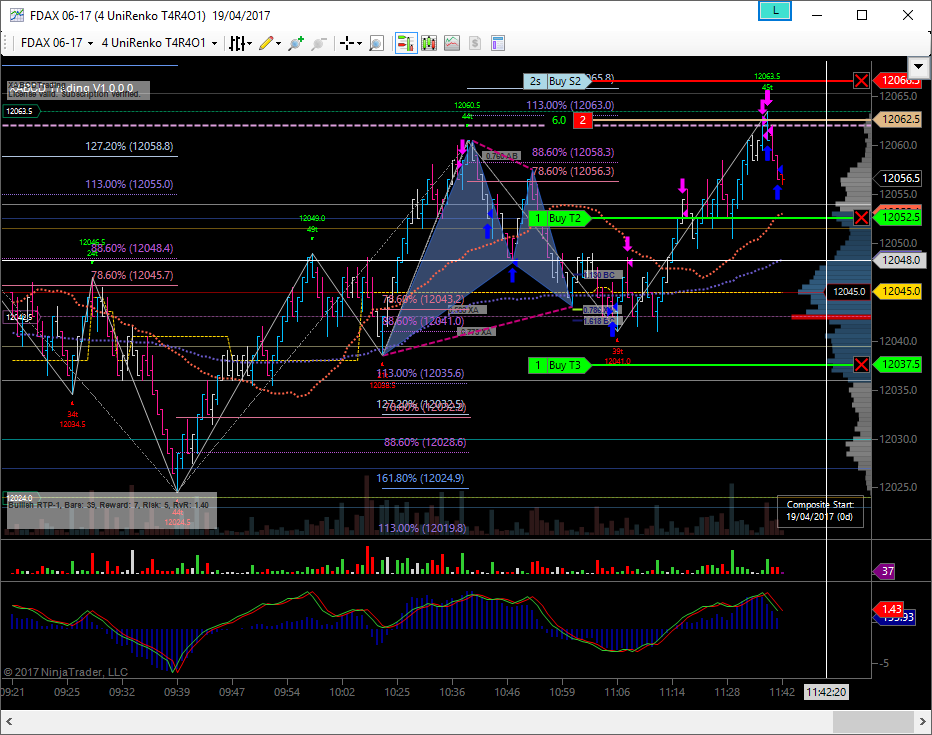
Task: Click the 12048.0 gray price marker
Action: 898,260
